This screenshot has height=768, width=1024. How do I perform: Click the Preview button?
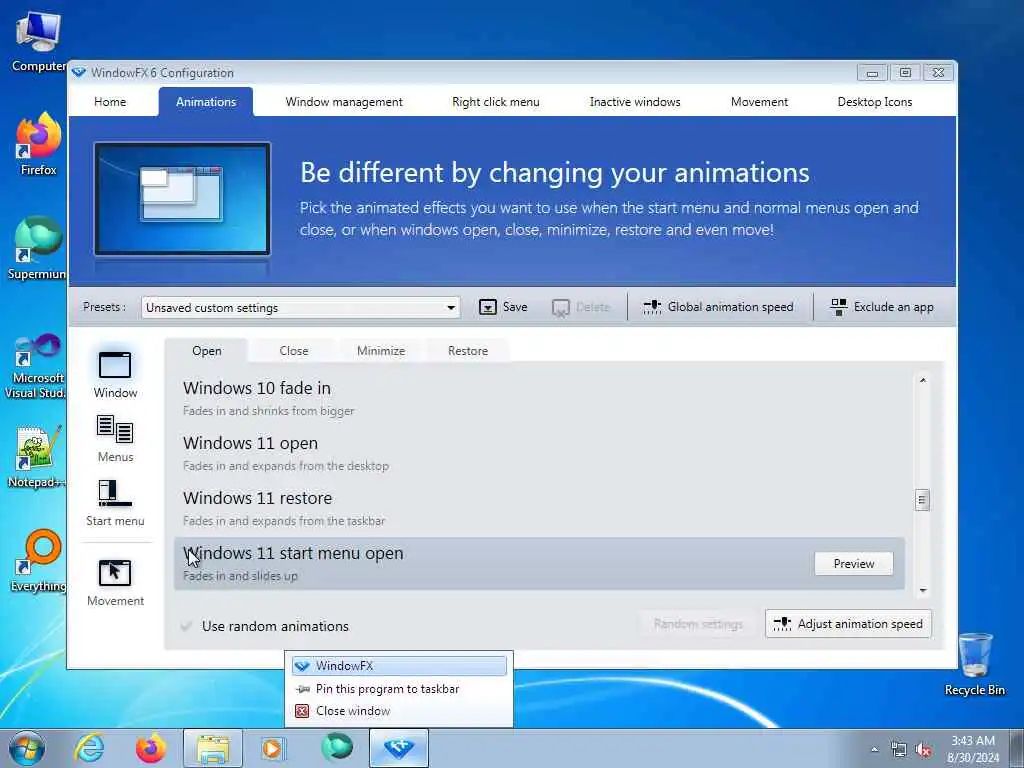(x=854, y=564)
